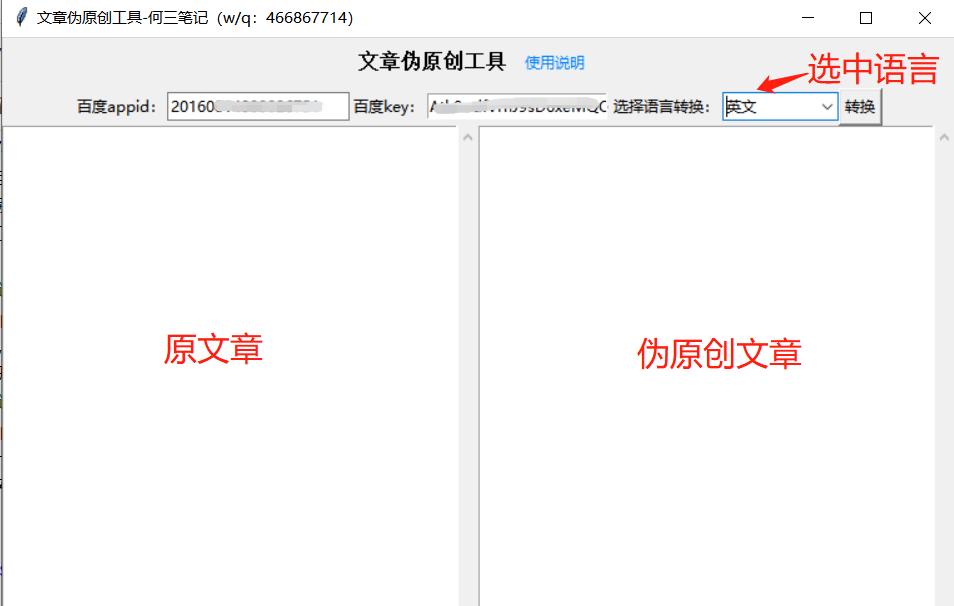This screenshot has height=606, width=954.
Task: Click the window title text in title bar
Action: pos(195,18)
